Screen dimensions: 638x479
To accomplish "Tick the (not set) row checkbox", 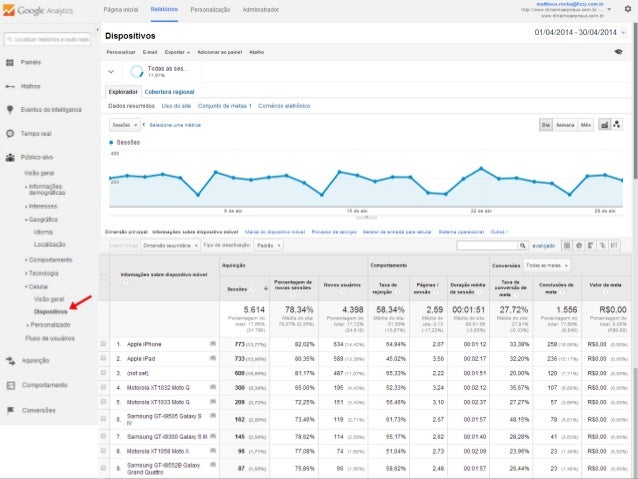I will (103, 372).
